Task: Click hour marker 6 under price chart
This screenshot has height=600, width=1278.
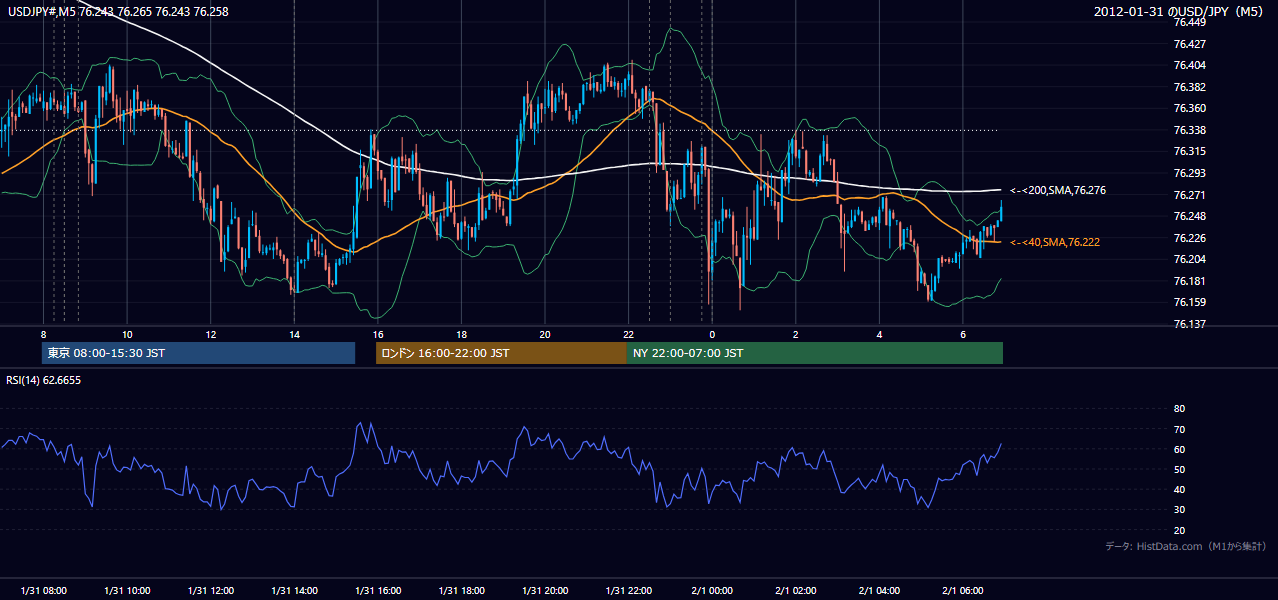Action: coord(963,334)
